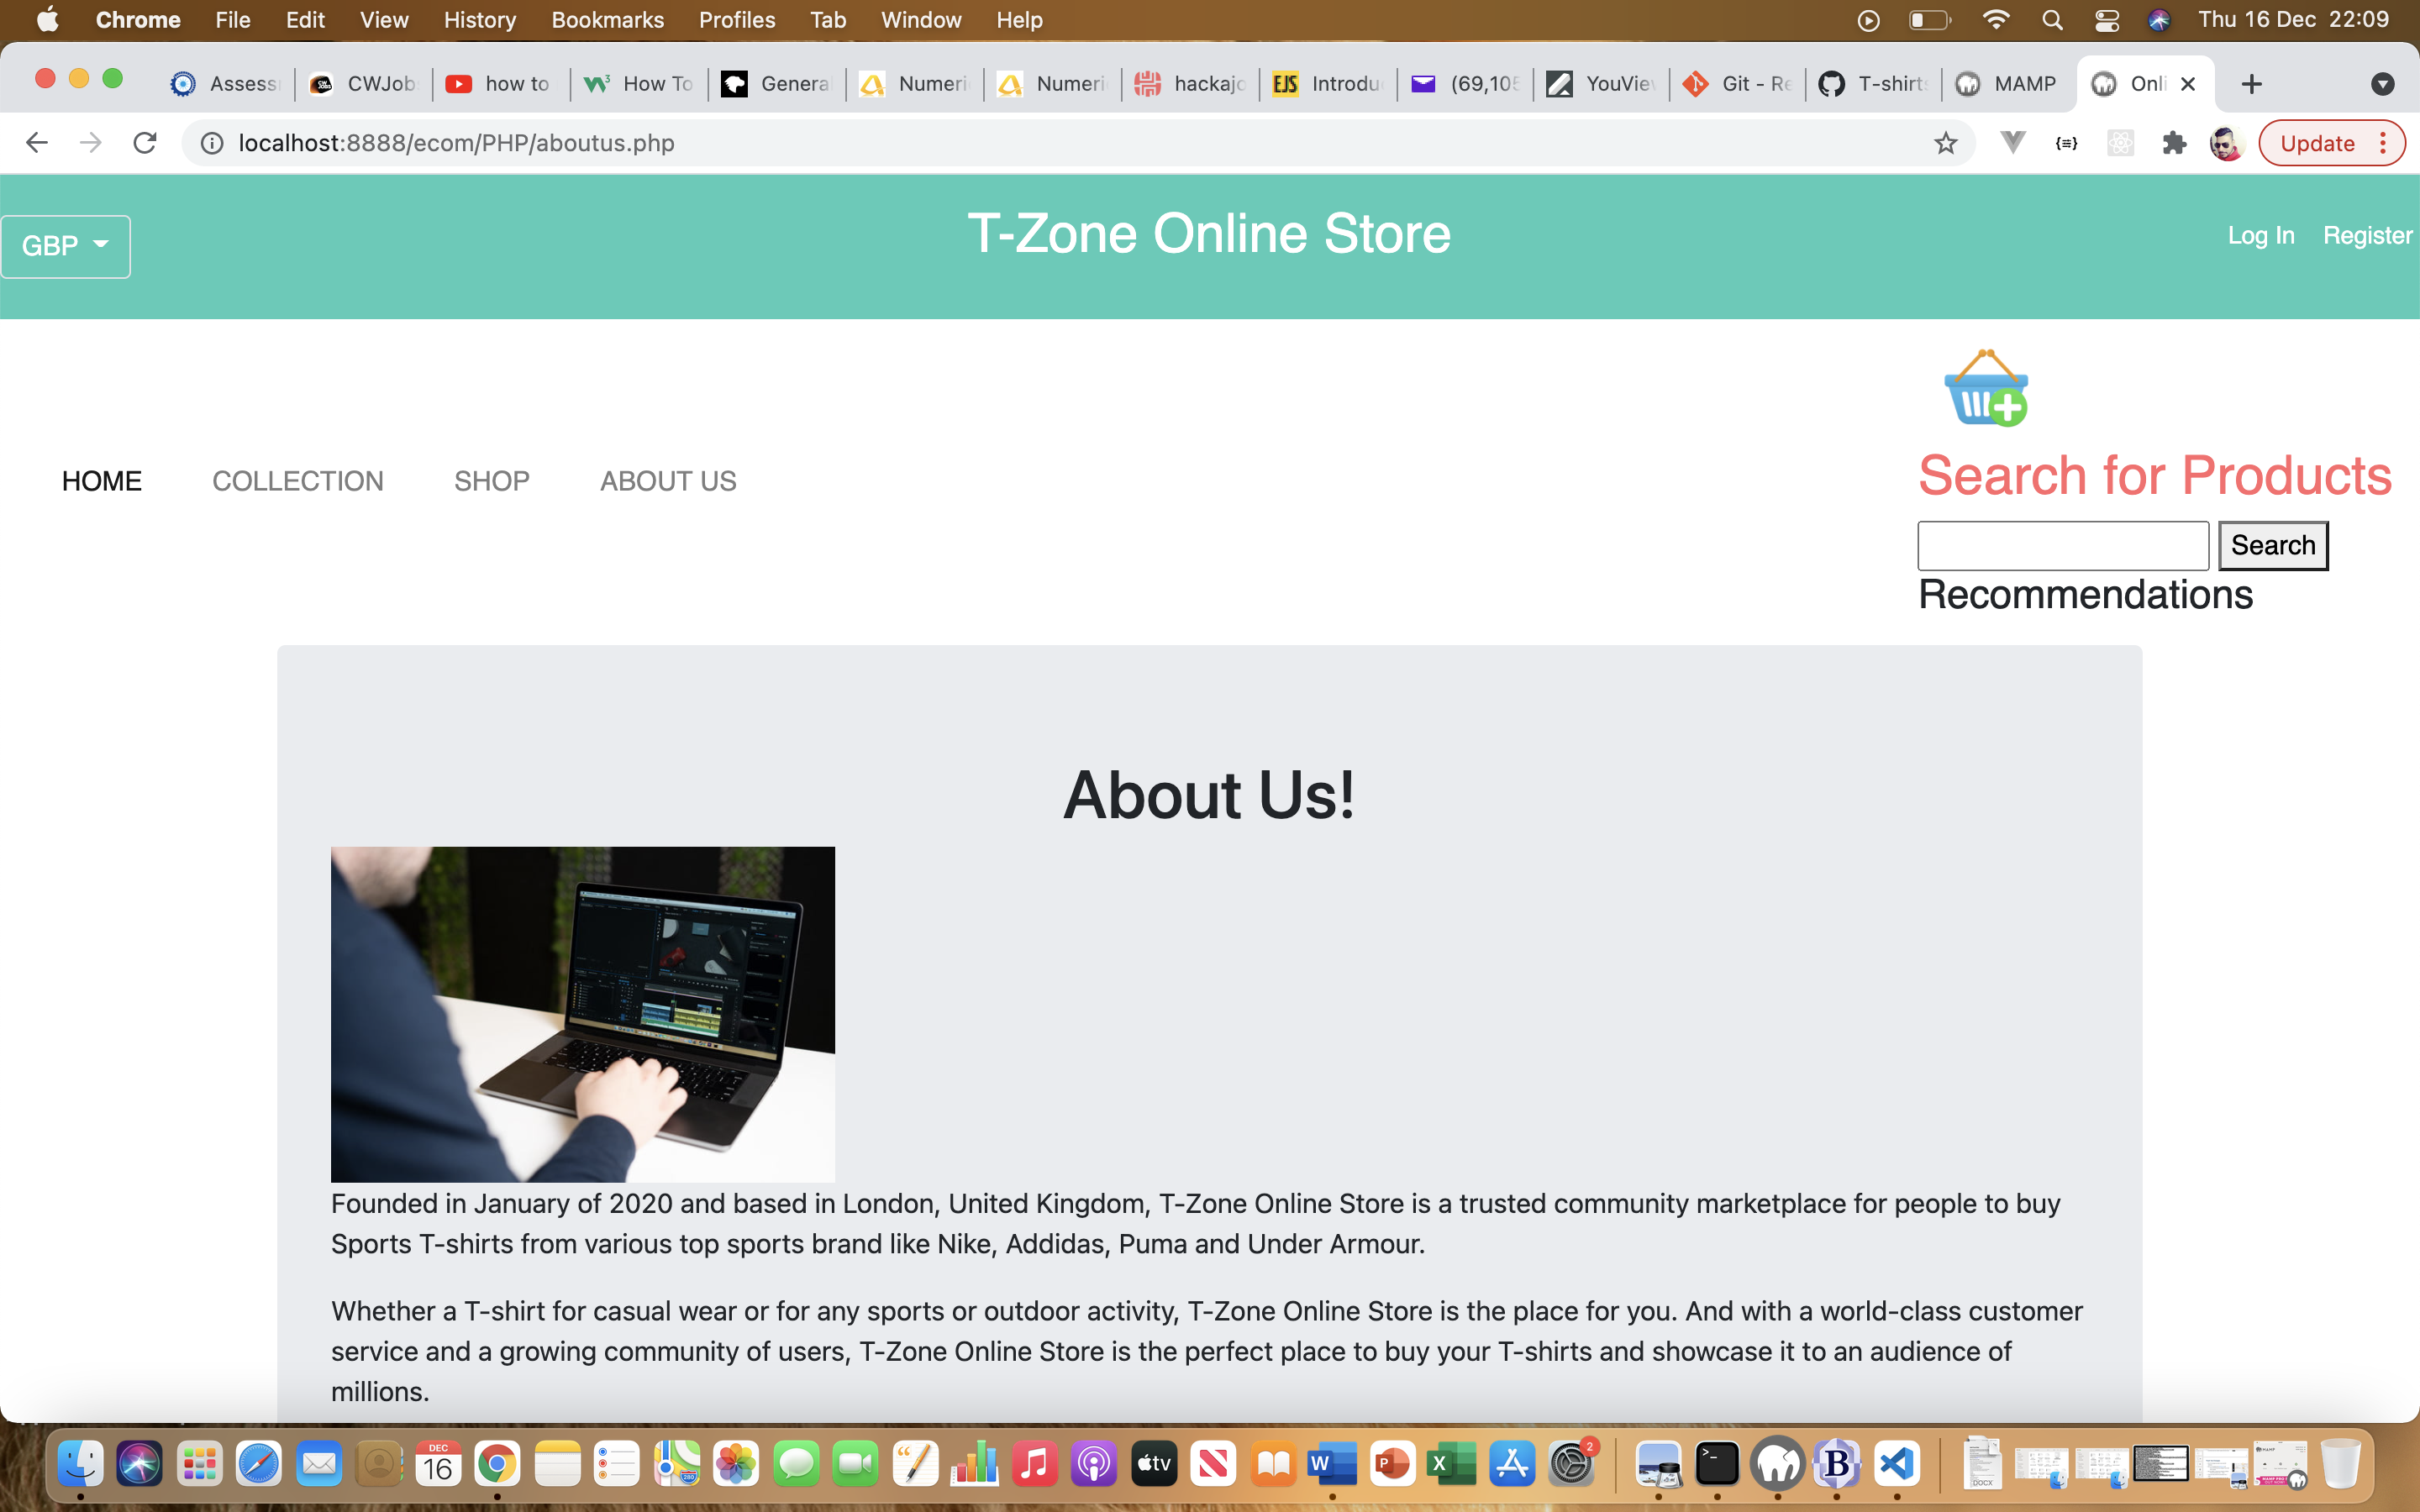The width and height of the screenshot is (2420, 1512).
Task: Open the Vue devtools extension icon
Action: [x=2012, y=143]
